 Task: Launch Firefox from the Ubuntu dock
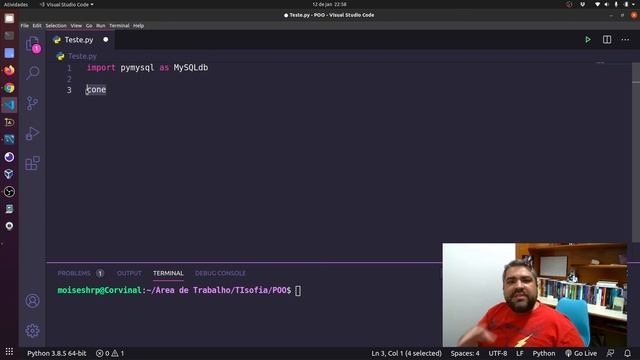pos(9,70)
